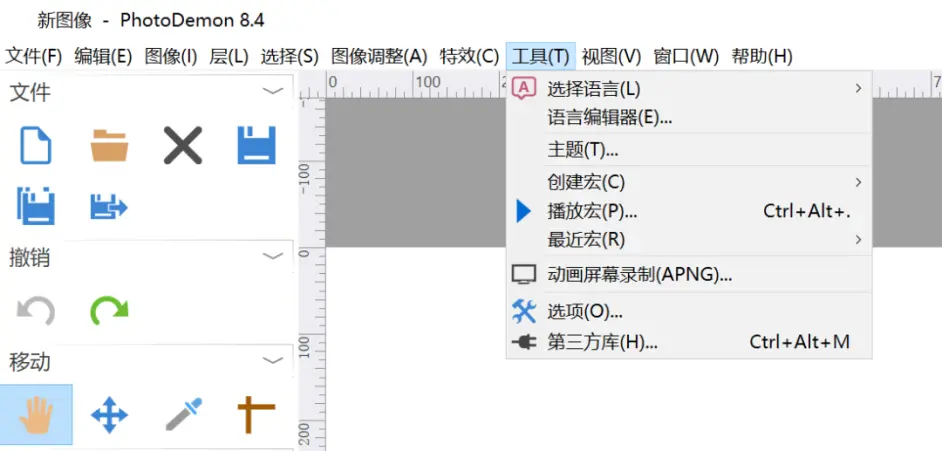Click the wrench icon beside 选项
This screenshot has width=942, height=451.
pos(523,311)
